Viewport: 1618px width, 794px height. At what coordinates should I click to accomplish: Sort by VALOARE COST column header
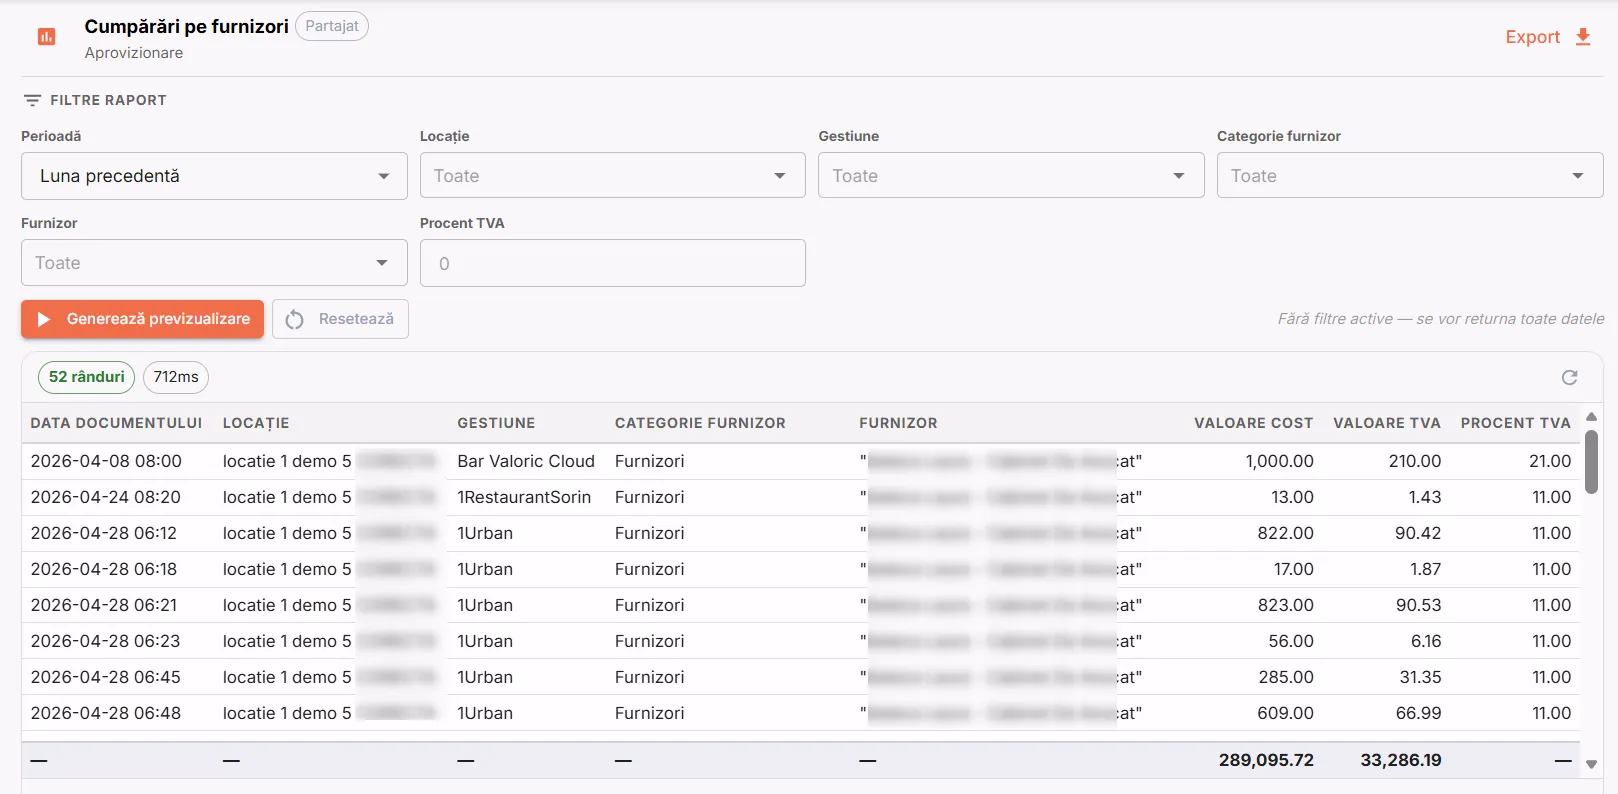coord(1253,423)
